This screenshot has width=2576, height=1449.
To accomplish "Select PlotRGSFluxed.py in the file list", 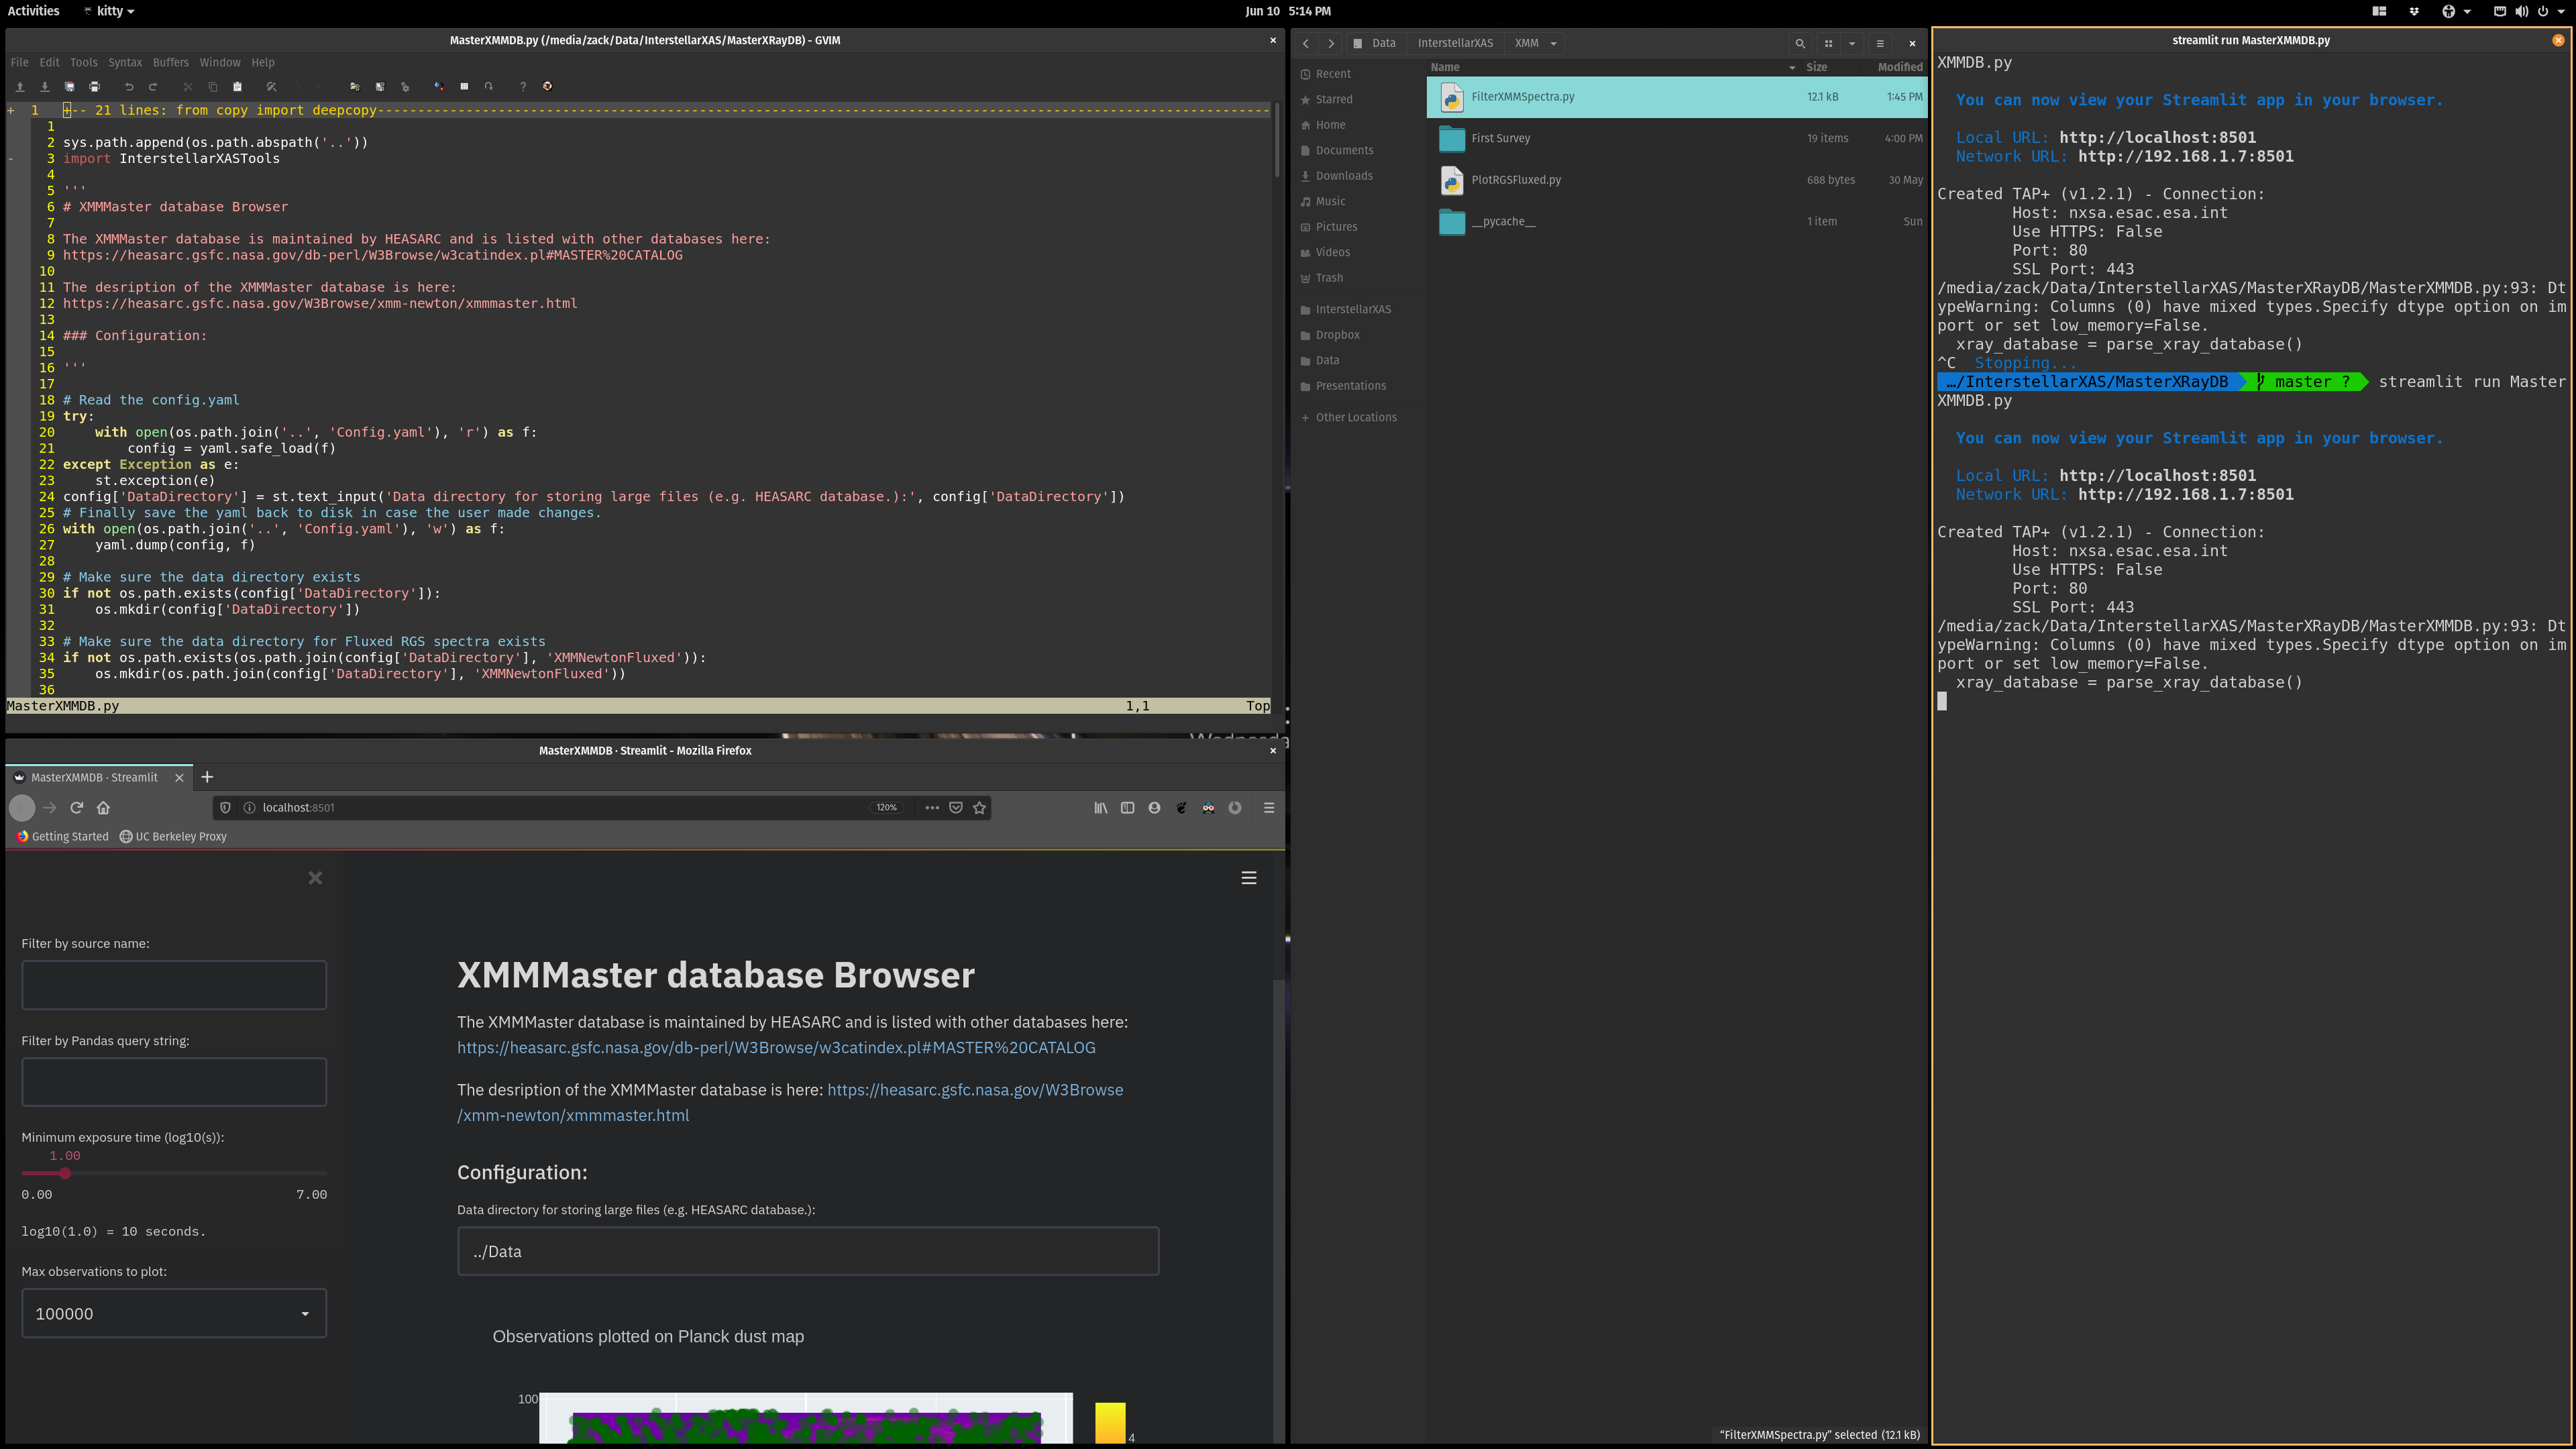I will [1517, 180].
